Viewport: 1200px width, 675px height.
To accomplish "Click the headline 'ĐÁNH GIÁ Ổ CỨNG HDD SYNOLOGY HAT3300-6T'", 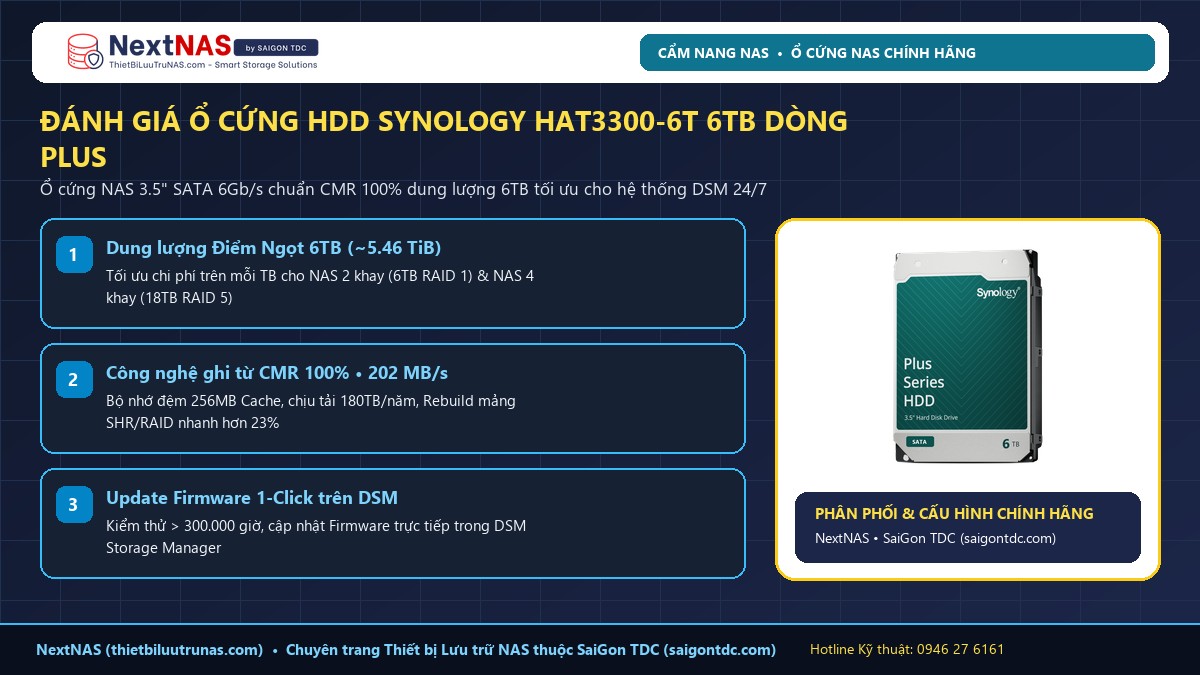I will pyautogui.click(x=443, y=139).
